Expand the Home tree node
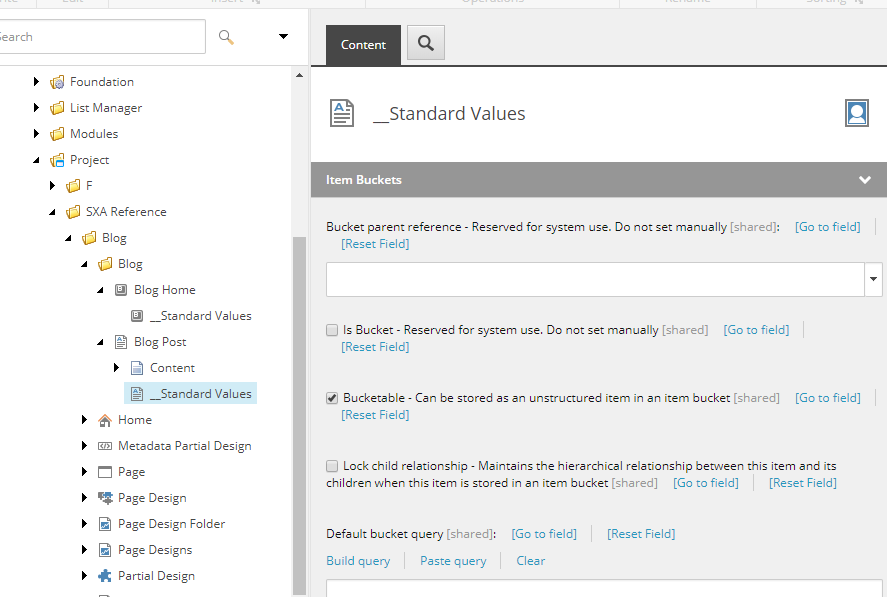The width and height of the screenshot is (887, 597). (84, 420)
